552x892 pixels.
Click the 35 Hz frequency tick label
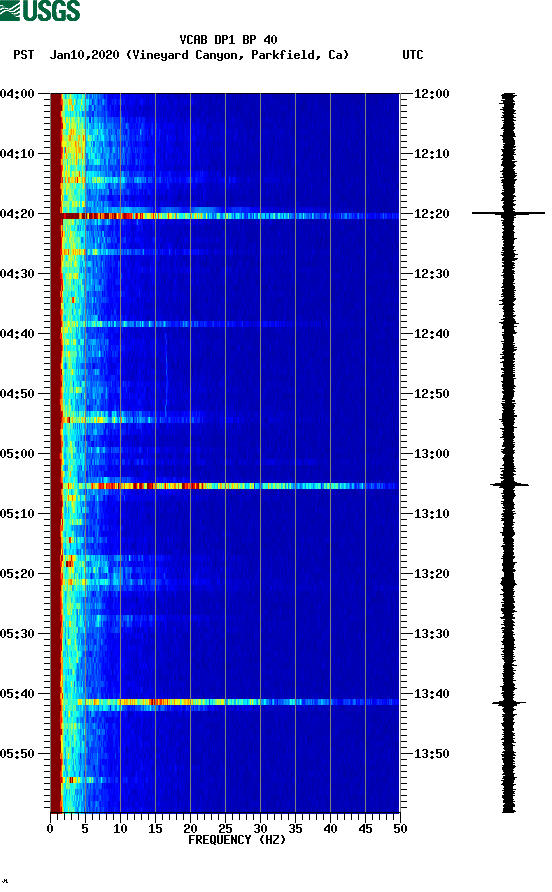pos(295,829)
